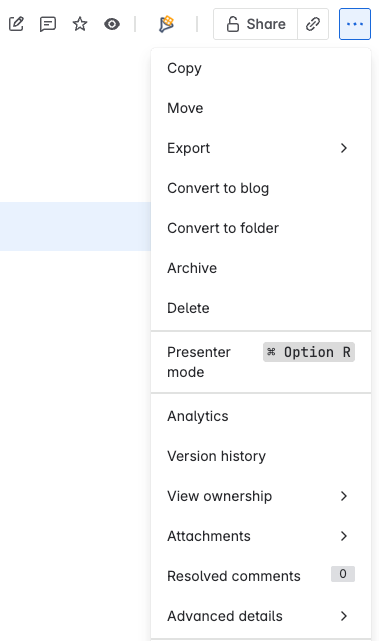The width and height of the screenshot is (379, 641).
Task: Close the more actions ellipsis menu
Action: pyautogui.click(x=355, y=24)
